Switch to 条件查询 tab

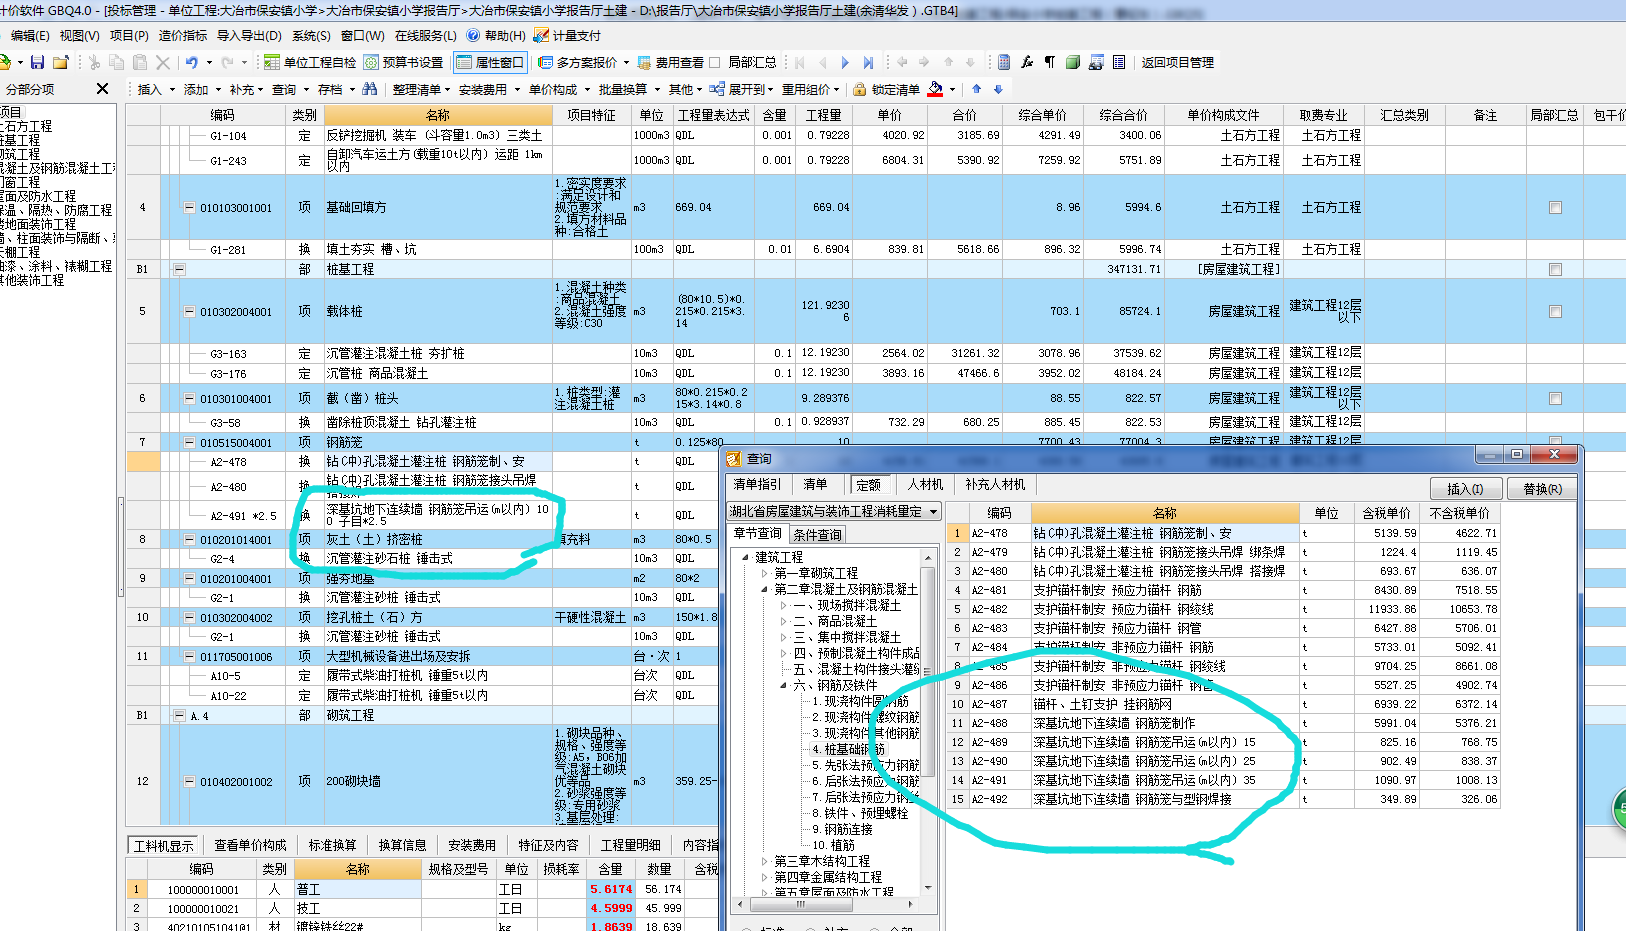[818, 534]
